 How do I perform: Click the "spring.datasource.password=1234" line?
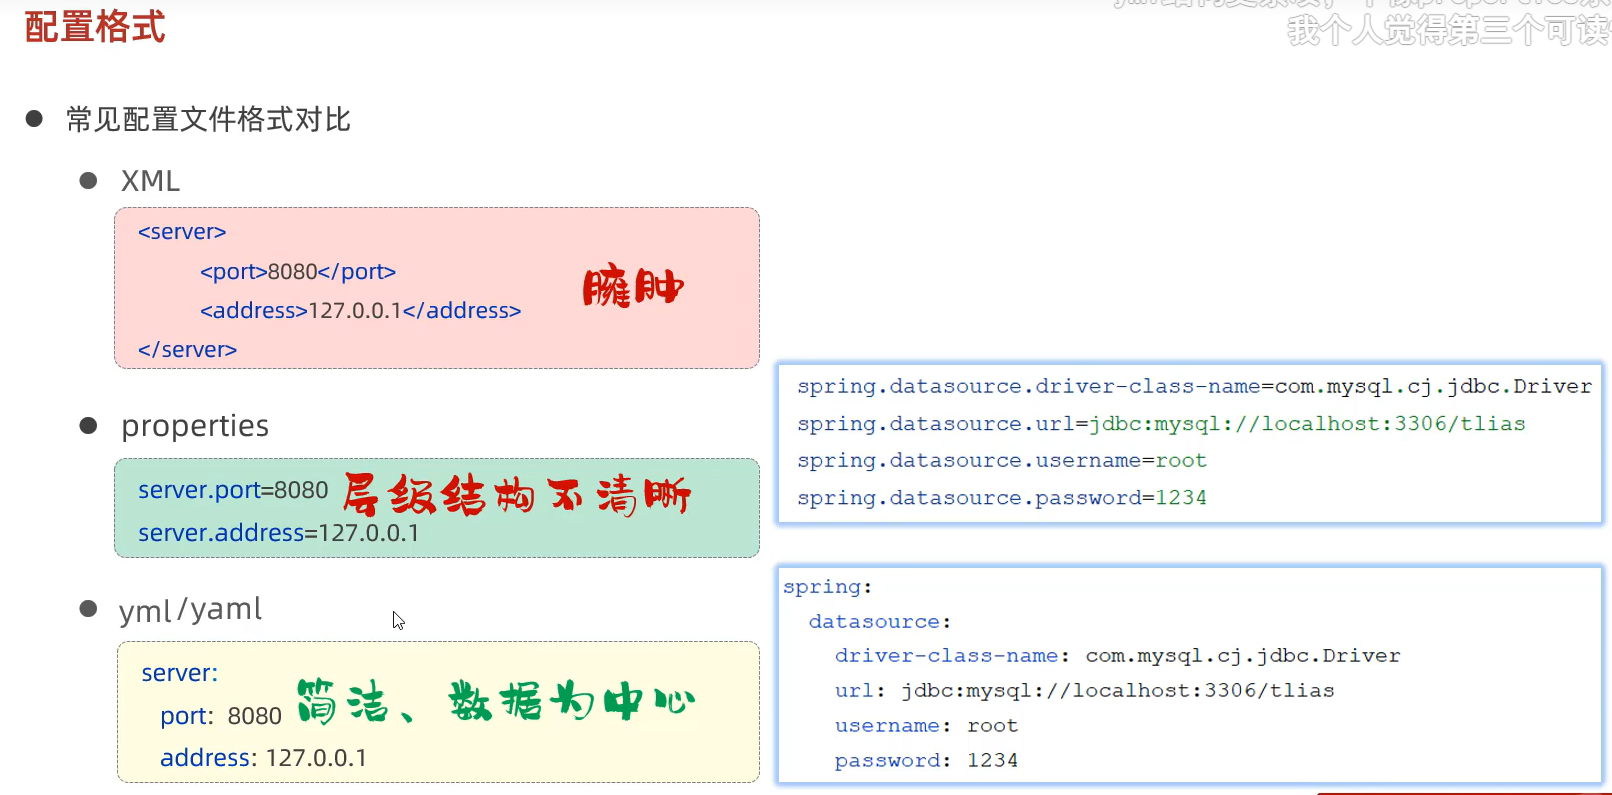1002,498
